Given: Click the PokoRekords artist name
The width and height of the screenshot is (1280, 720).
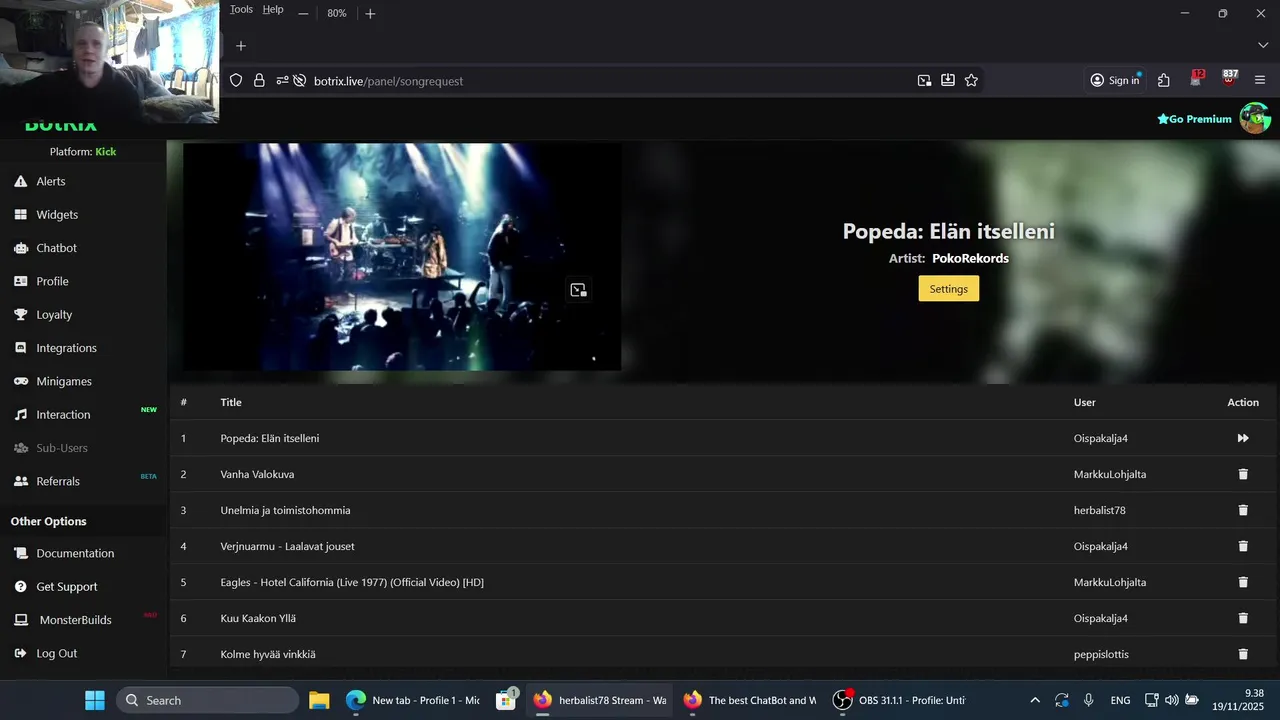Looking at the screenshot, I should tap(970, 258).
